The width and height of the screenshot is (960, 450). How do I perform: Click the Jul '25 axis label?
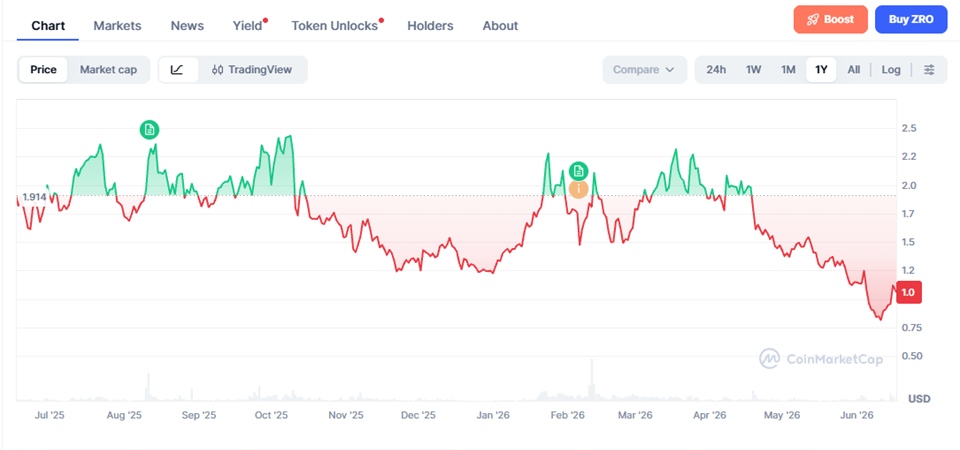pyautogui.click(x=50, y=415)
